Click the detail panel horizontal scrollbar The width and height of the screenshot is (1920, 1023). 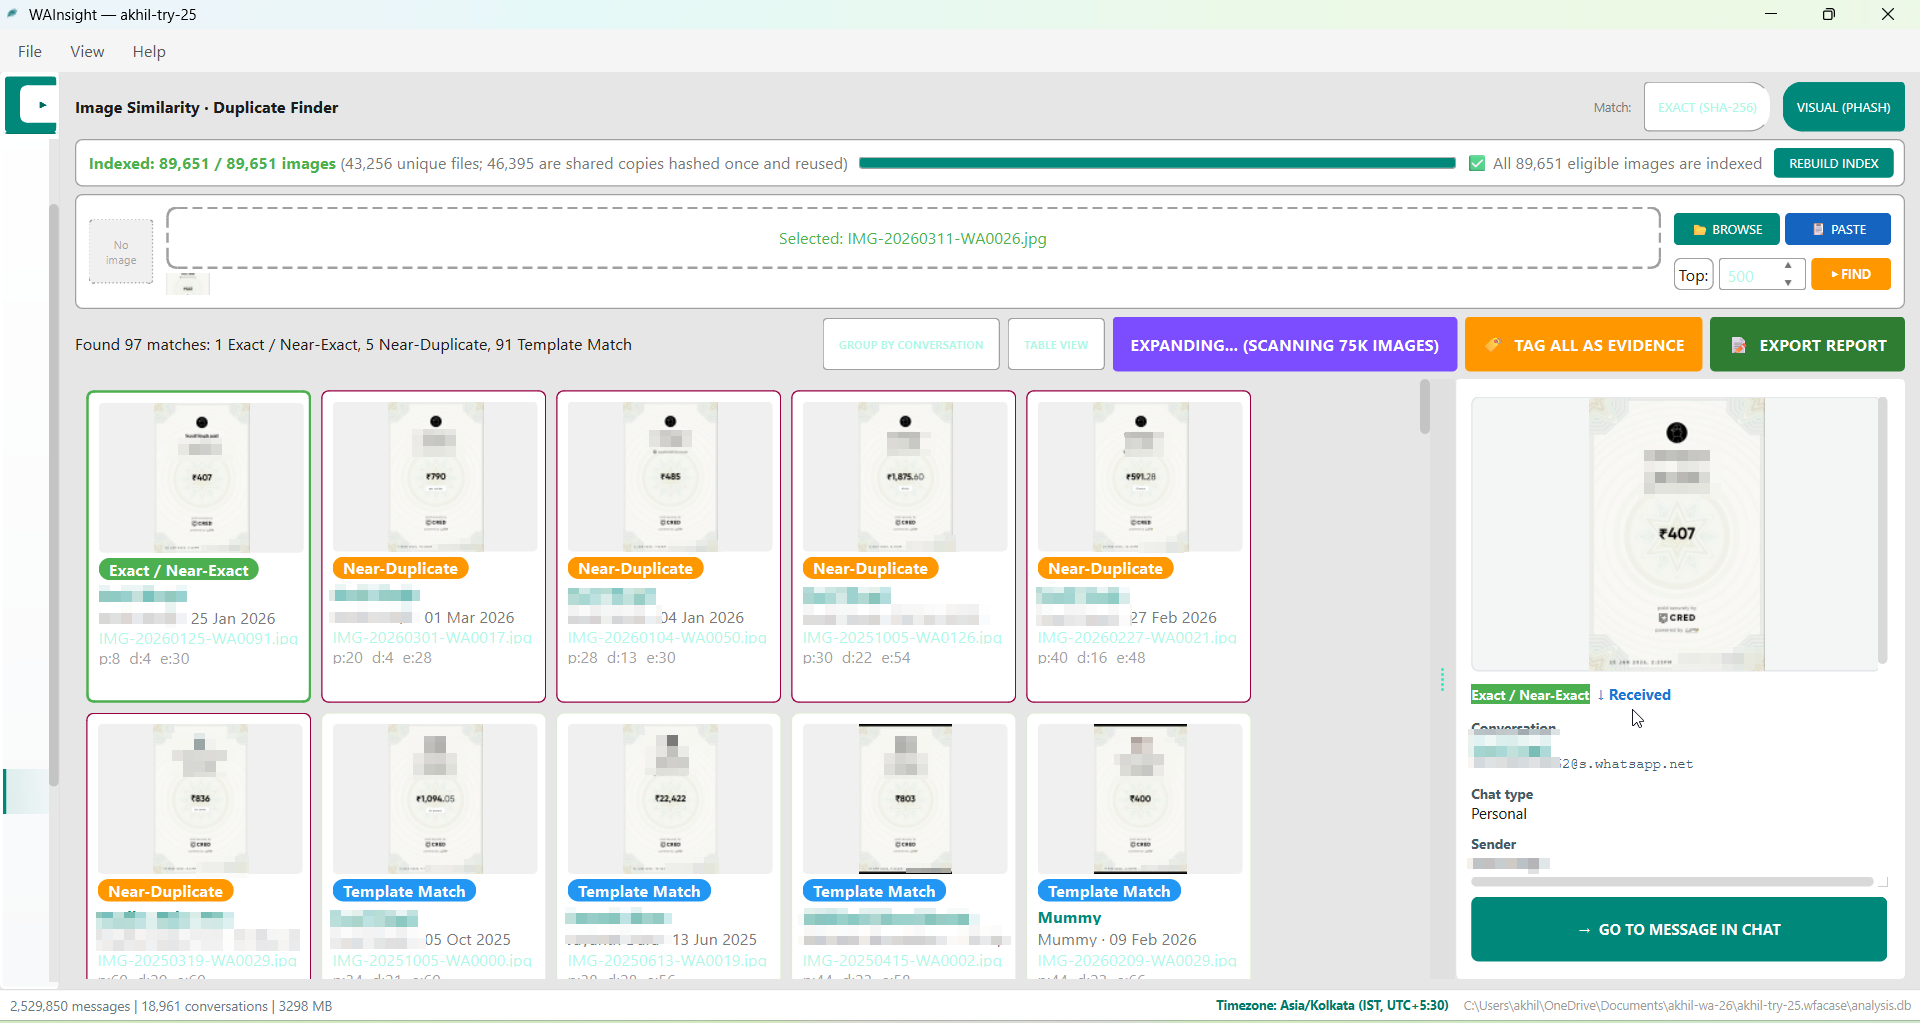[1672, 882]
